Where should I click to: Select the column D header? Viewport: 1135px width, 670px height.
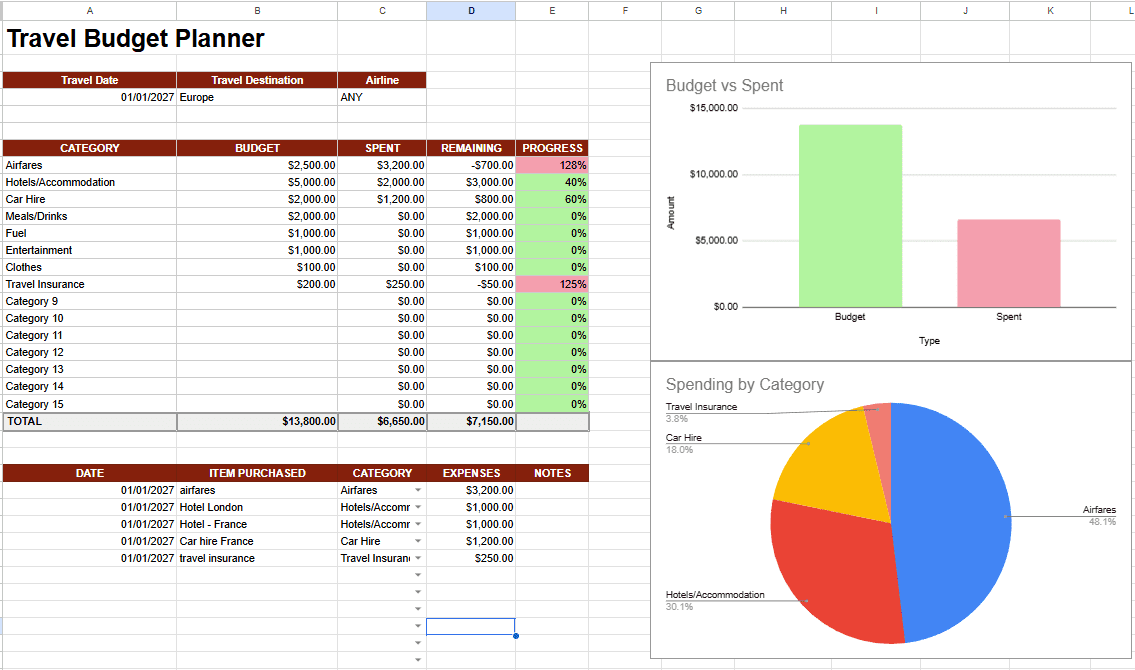coord(470,10)
